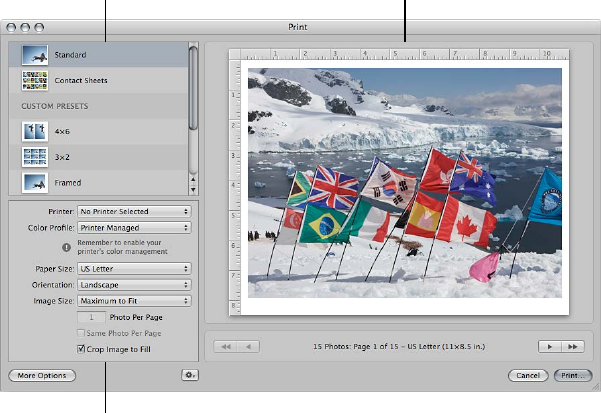
Task: Jump to the last page
Action: 573,347
